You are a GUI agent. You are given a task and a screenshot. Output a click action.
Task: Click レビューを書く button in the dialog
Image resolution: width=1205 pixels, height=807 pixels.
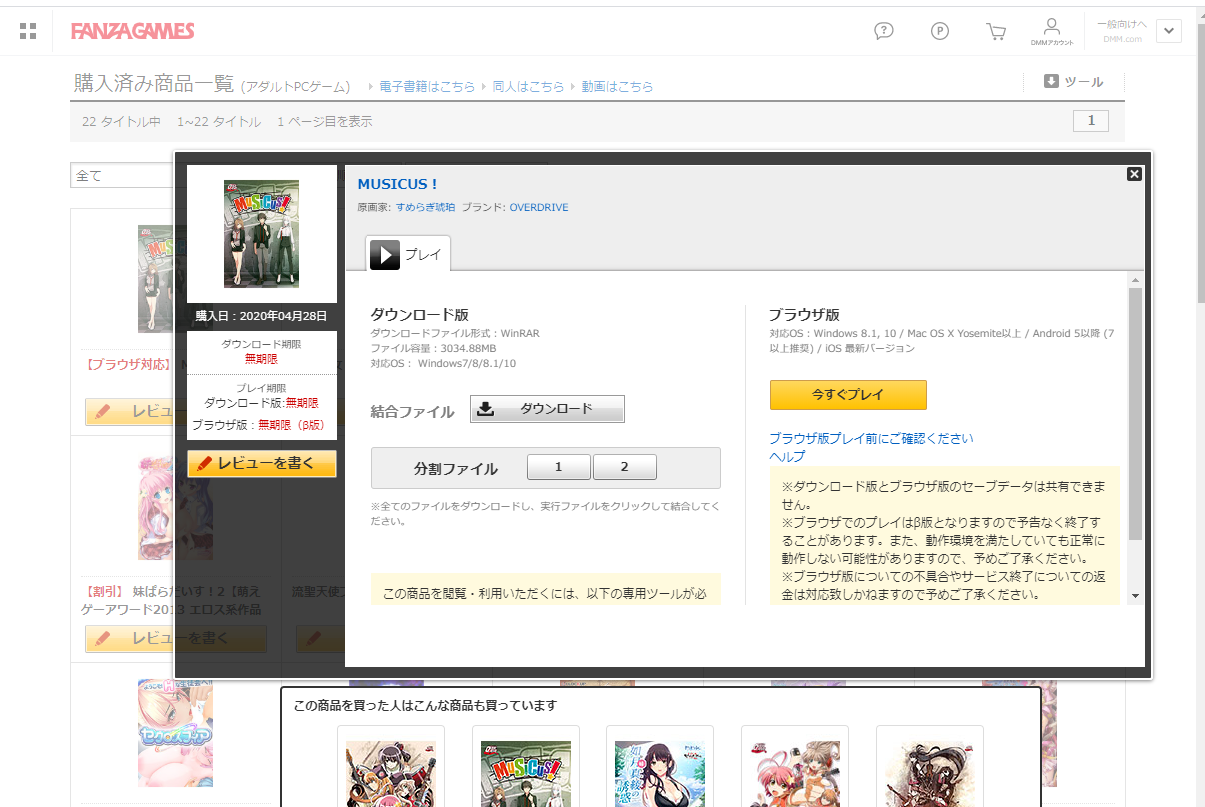click(262, 464)
